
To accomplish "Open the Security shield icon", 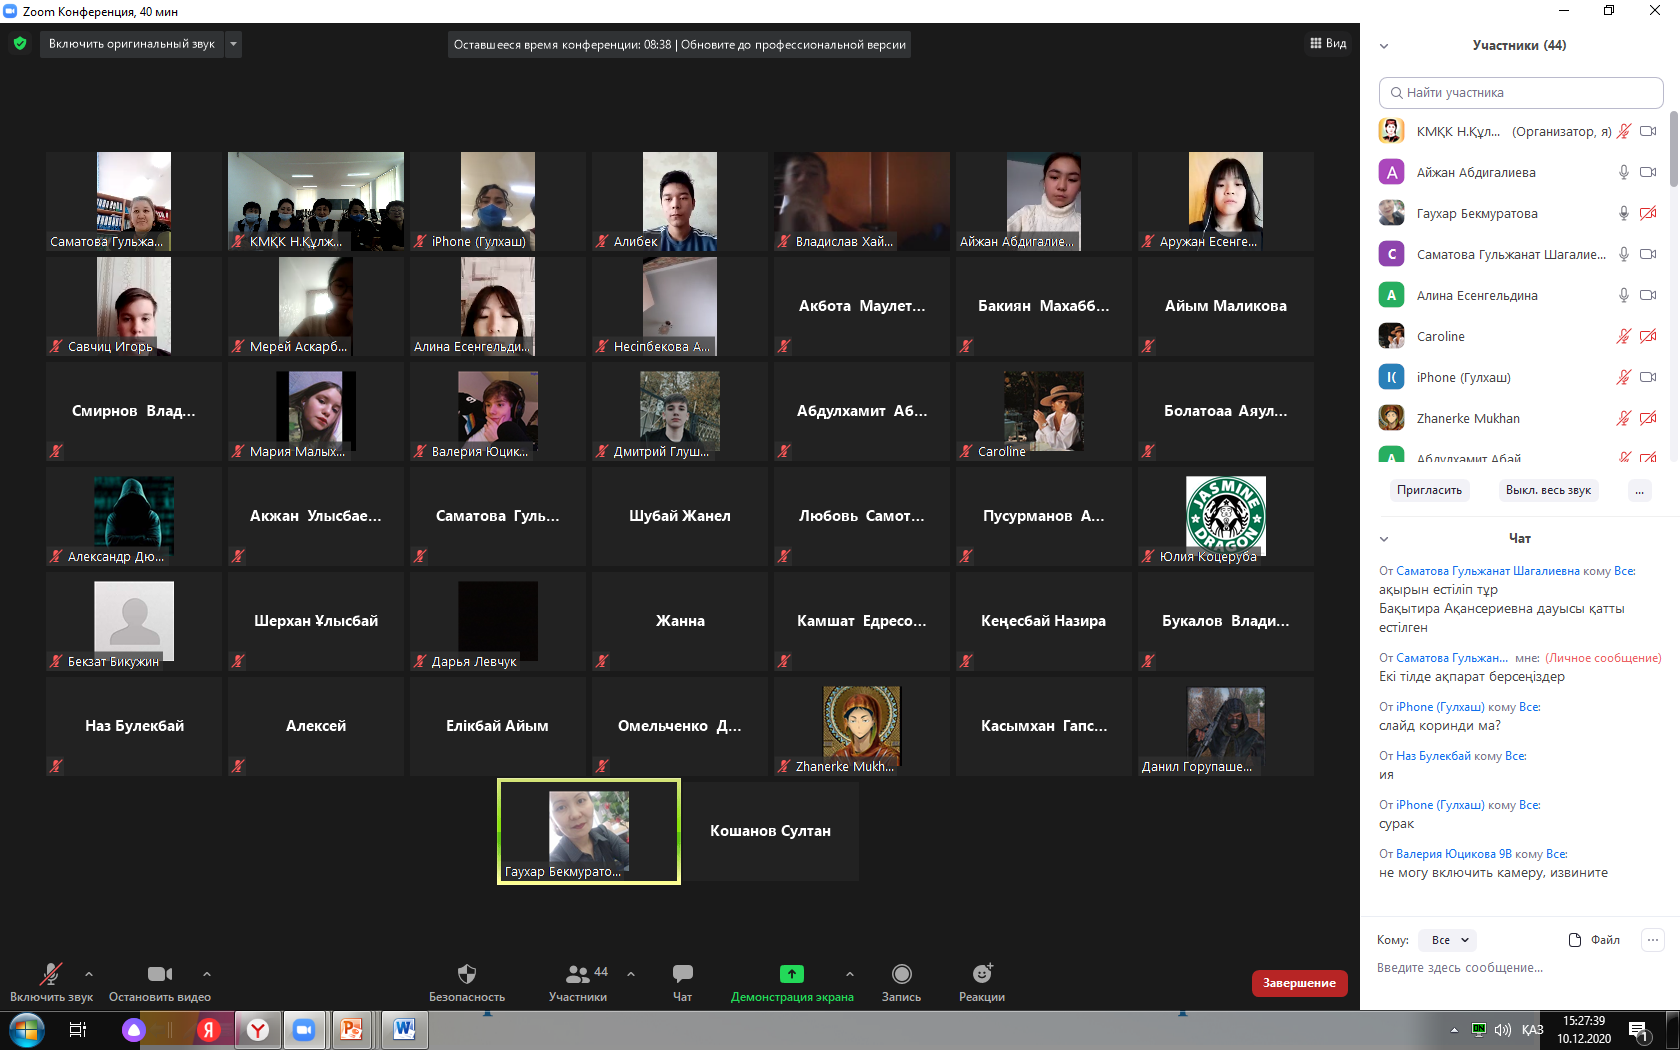I will pyautogui.click(x=466, y=974).
